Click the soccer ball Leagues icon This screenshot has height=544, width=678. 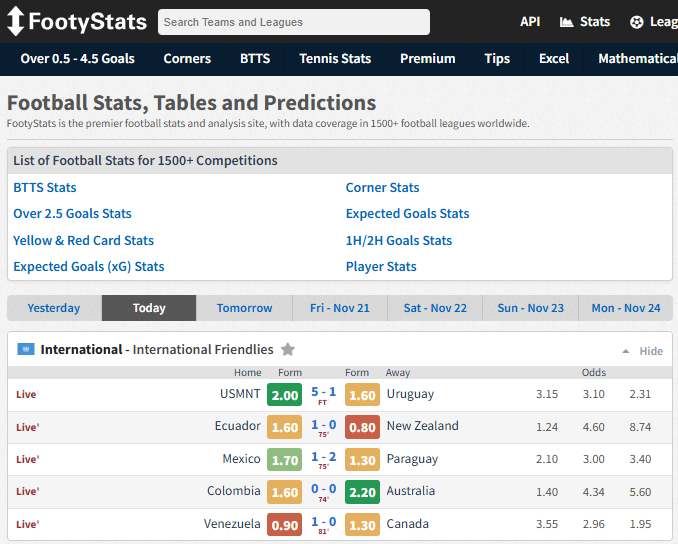click(637, 22)
